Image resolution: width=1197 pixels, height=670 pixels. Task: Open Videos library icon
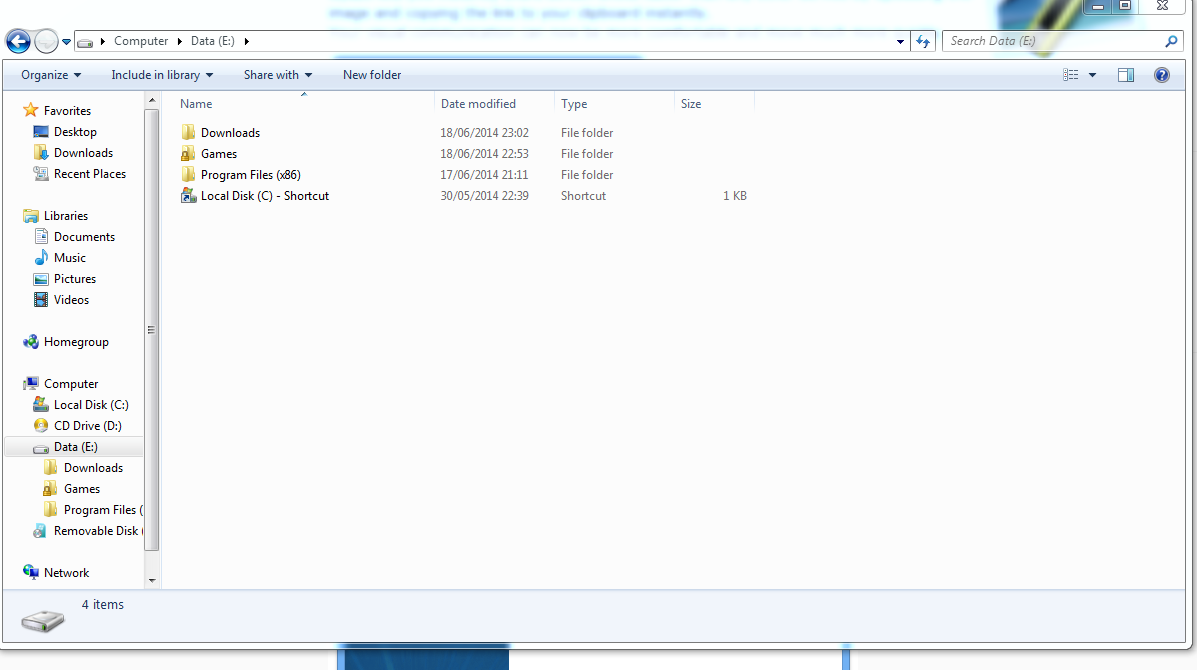(x=41, y=300)
